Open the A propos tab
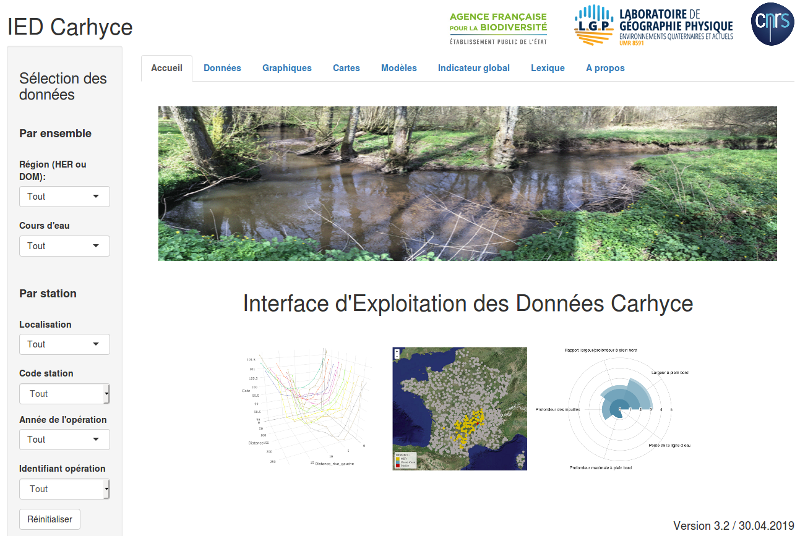This screenshot has width=800, height=536. click(605, 68)
